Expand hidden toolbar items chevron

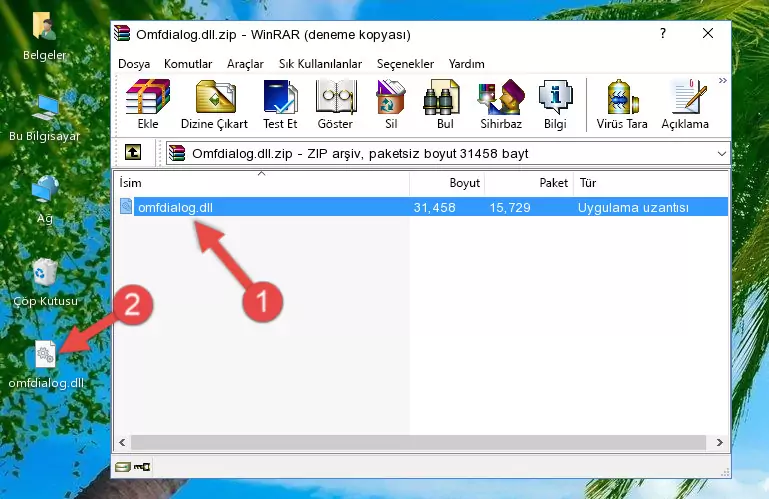pyautogui.click(x=722, y=80)
